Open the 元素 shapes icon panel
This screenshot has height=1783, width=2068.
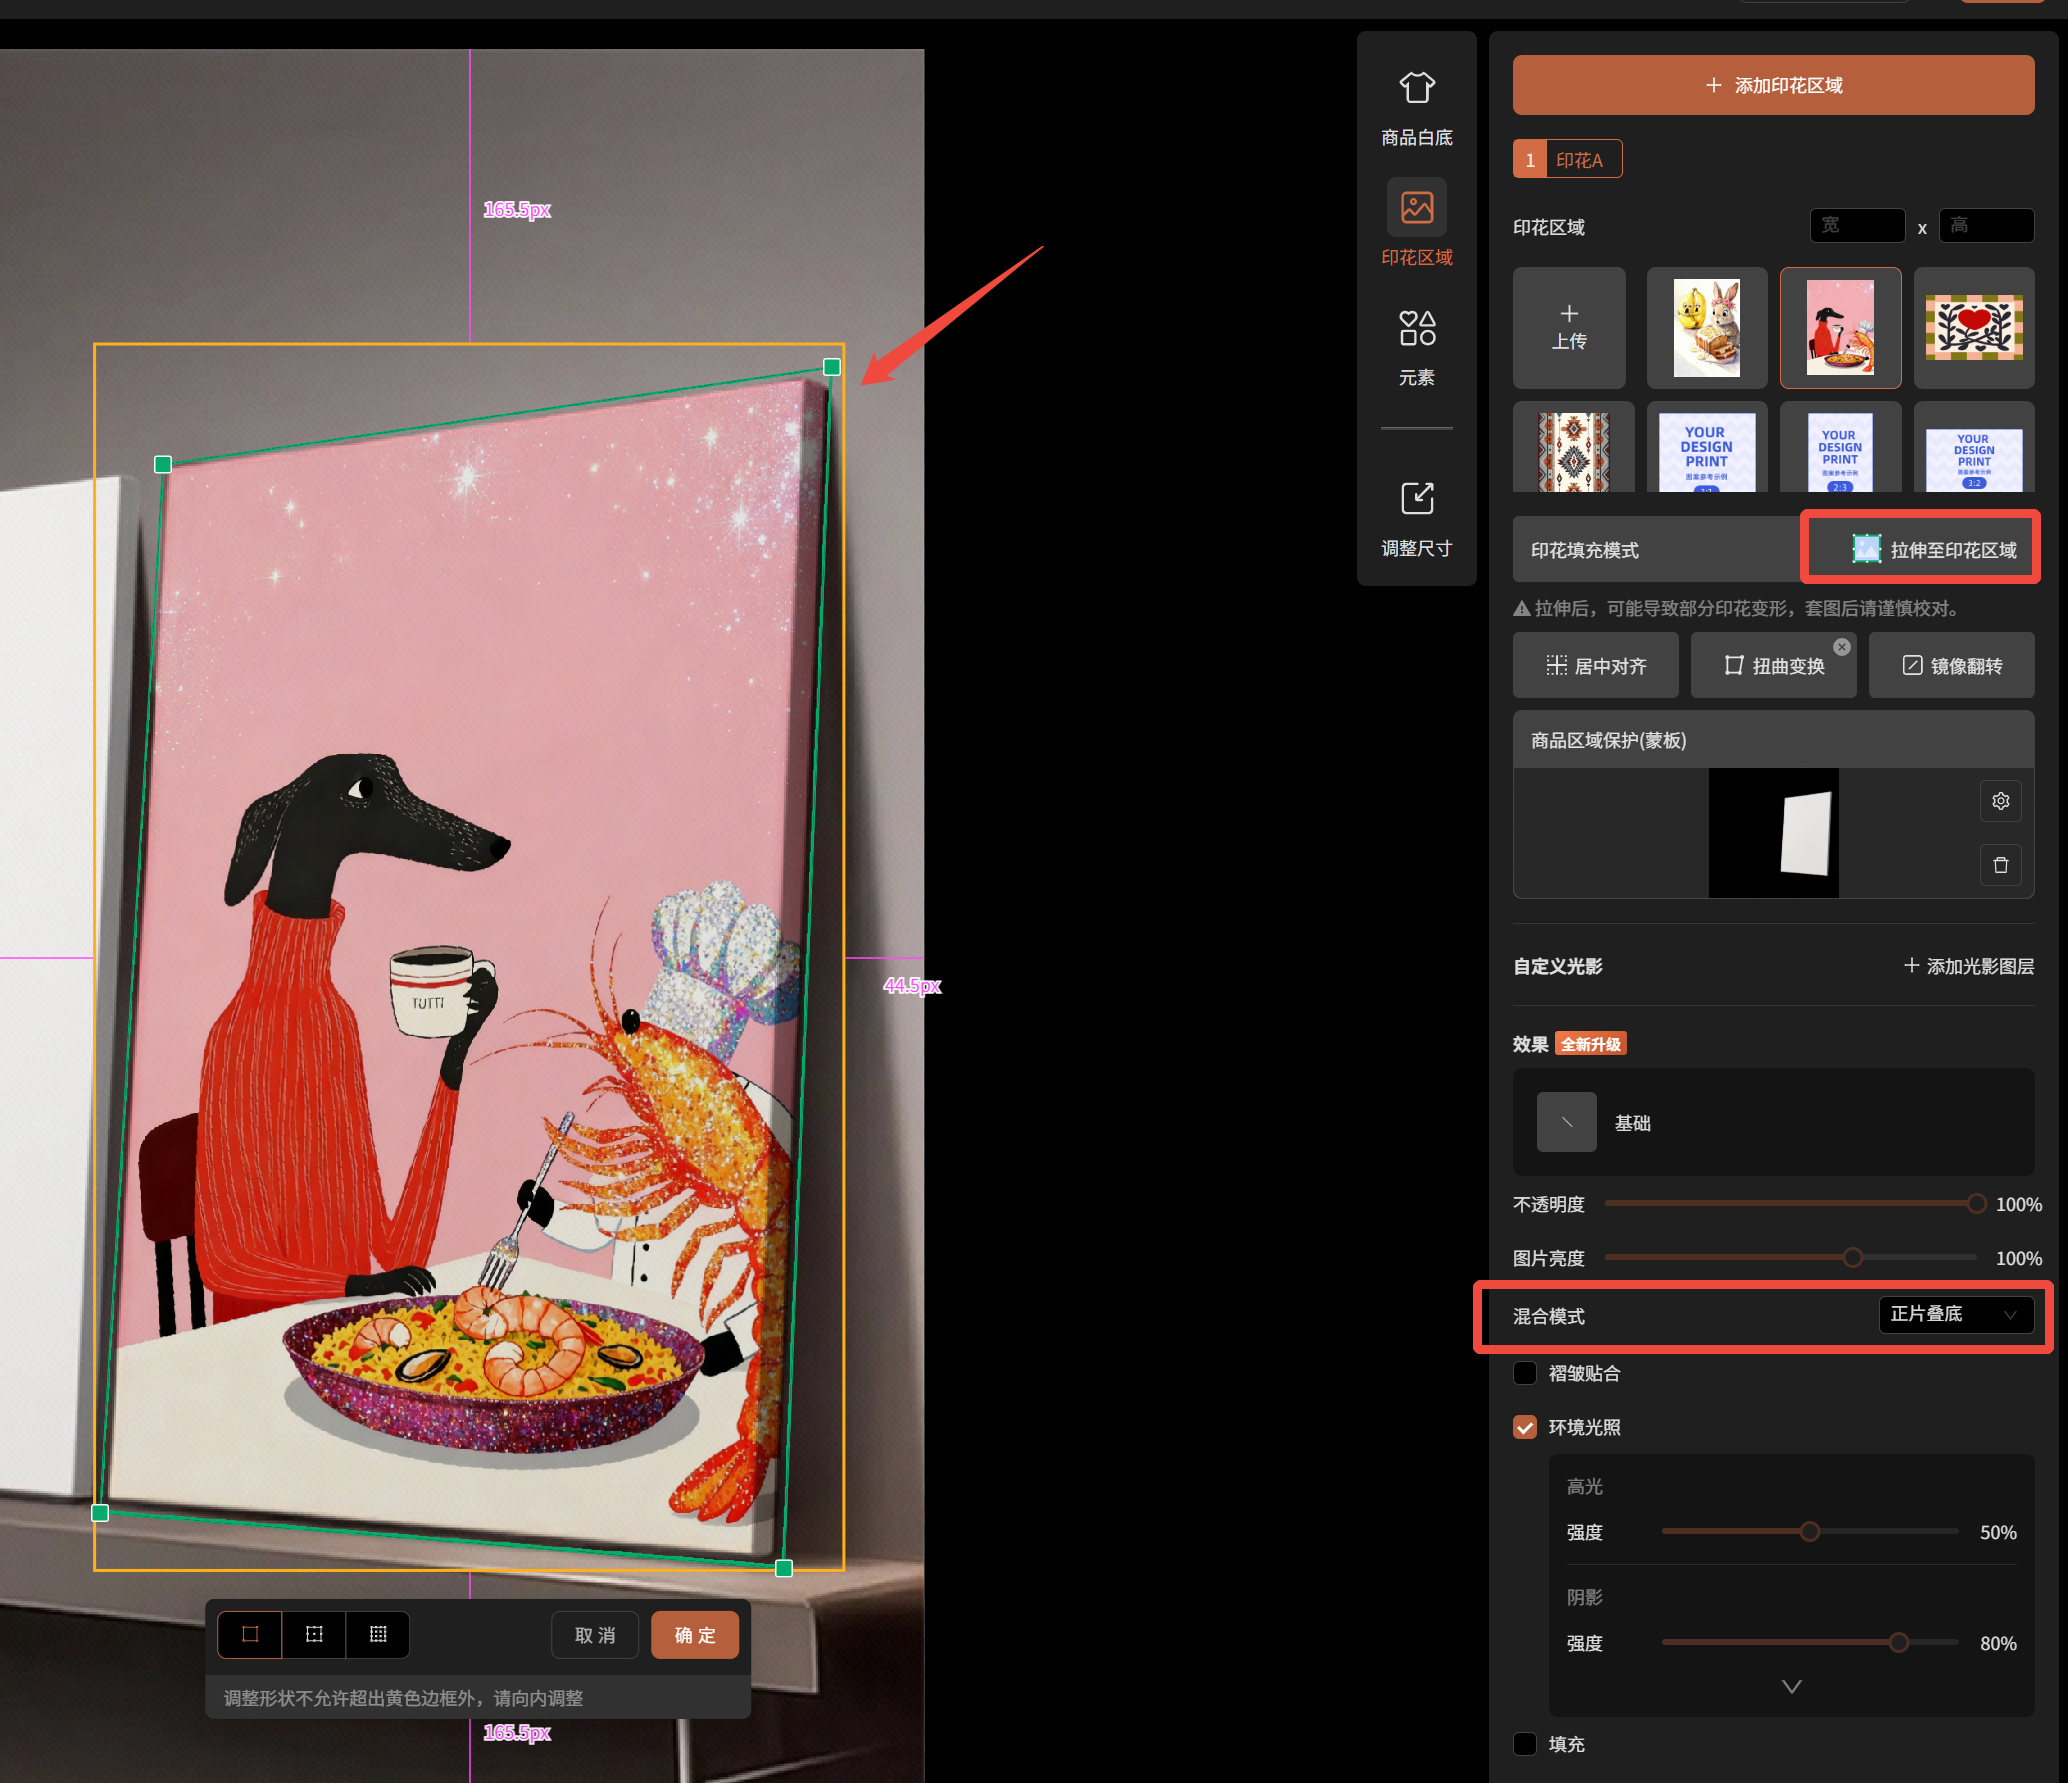[1416, 328]
